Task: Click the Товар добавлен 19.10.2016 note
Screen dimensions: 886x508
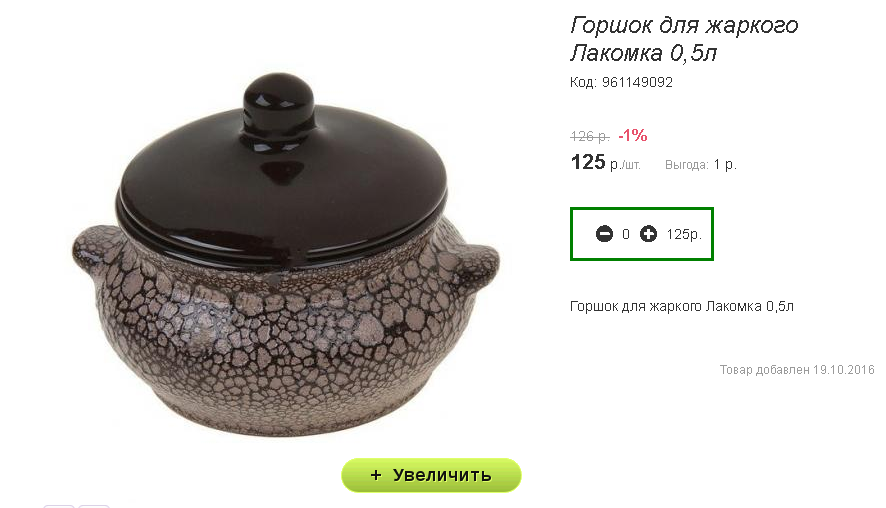Action: coord(797,370)
